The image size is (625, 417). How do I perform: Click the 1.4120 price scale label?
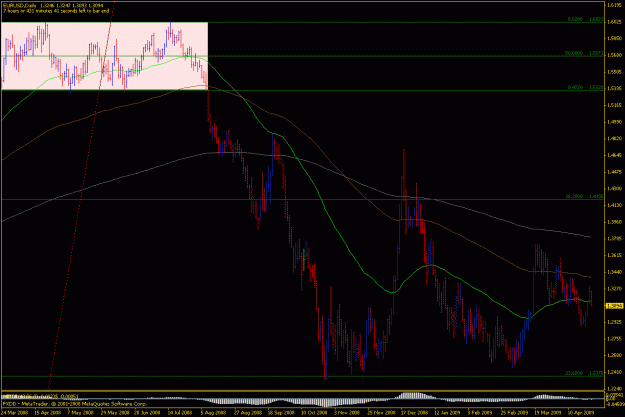click(614, 205)
